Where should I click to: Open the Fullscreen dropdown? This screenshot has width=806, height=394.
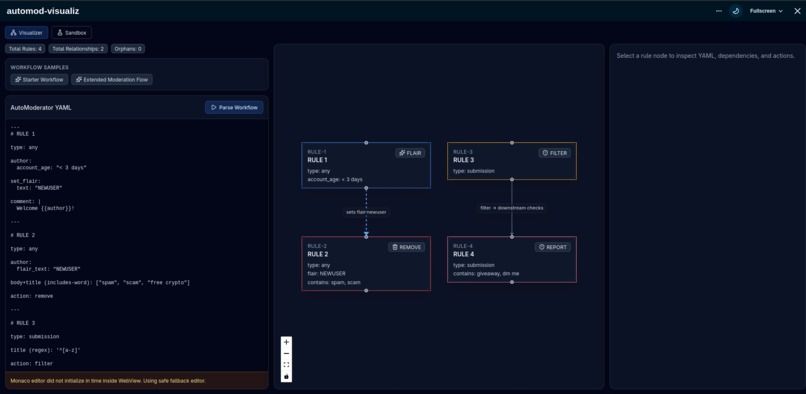(x=766, y=11)
